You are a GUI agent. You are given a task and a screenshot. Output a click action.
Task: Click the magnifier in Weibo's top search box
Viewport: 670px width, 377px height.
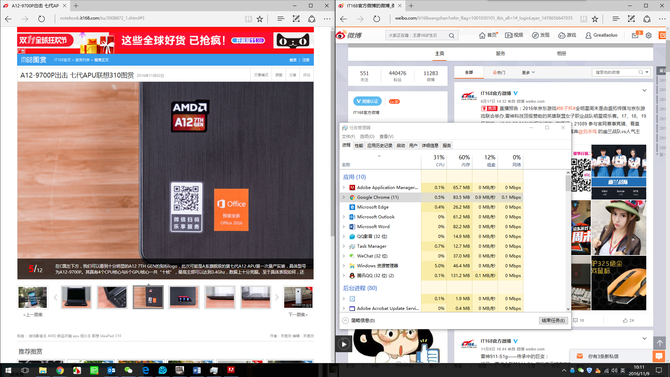click(452, 35)
